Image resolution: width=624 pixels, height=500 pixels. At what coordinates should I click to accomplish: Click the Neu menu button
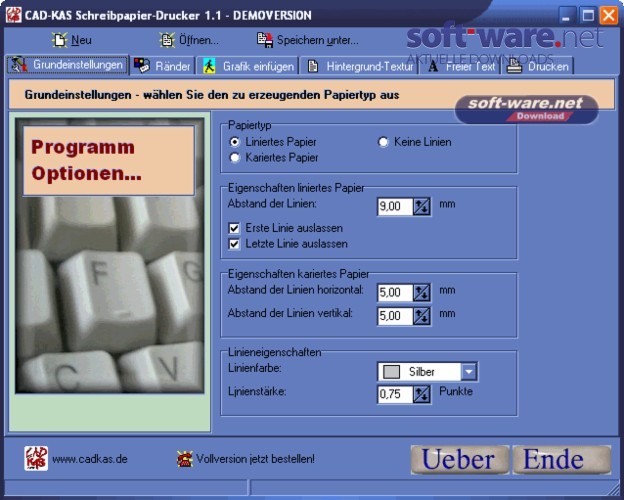[x=72, y=40]
